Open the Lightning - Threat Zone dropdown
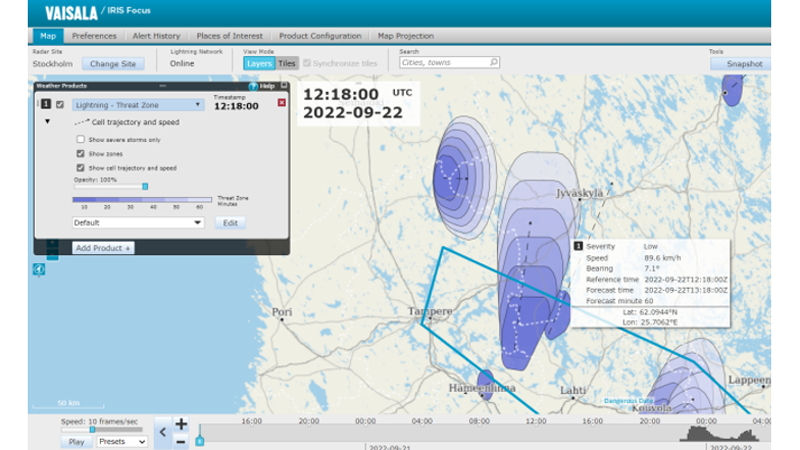Screen dimensions: 800x450 point(138,104)
